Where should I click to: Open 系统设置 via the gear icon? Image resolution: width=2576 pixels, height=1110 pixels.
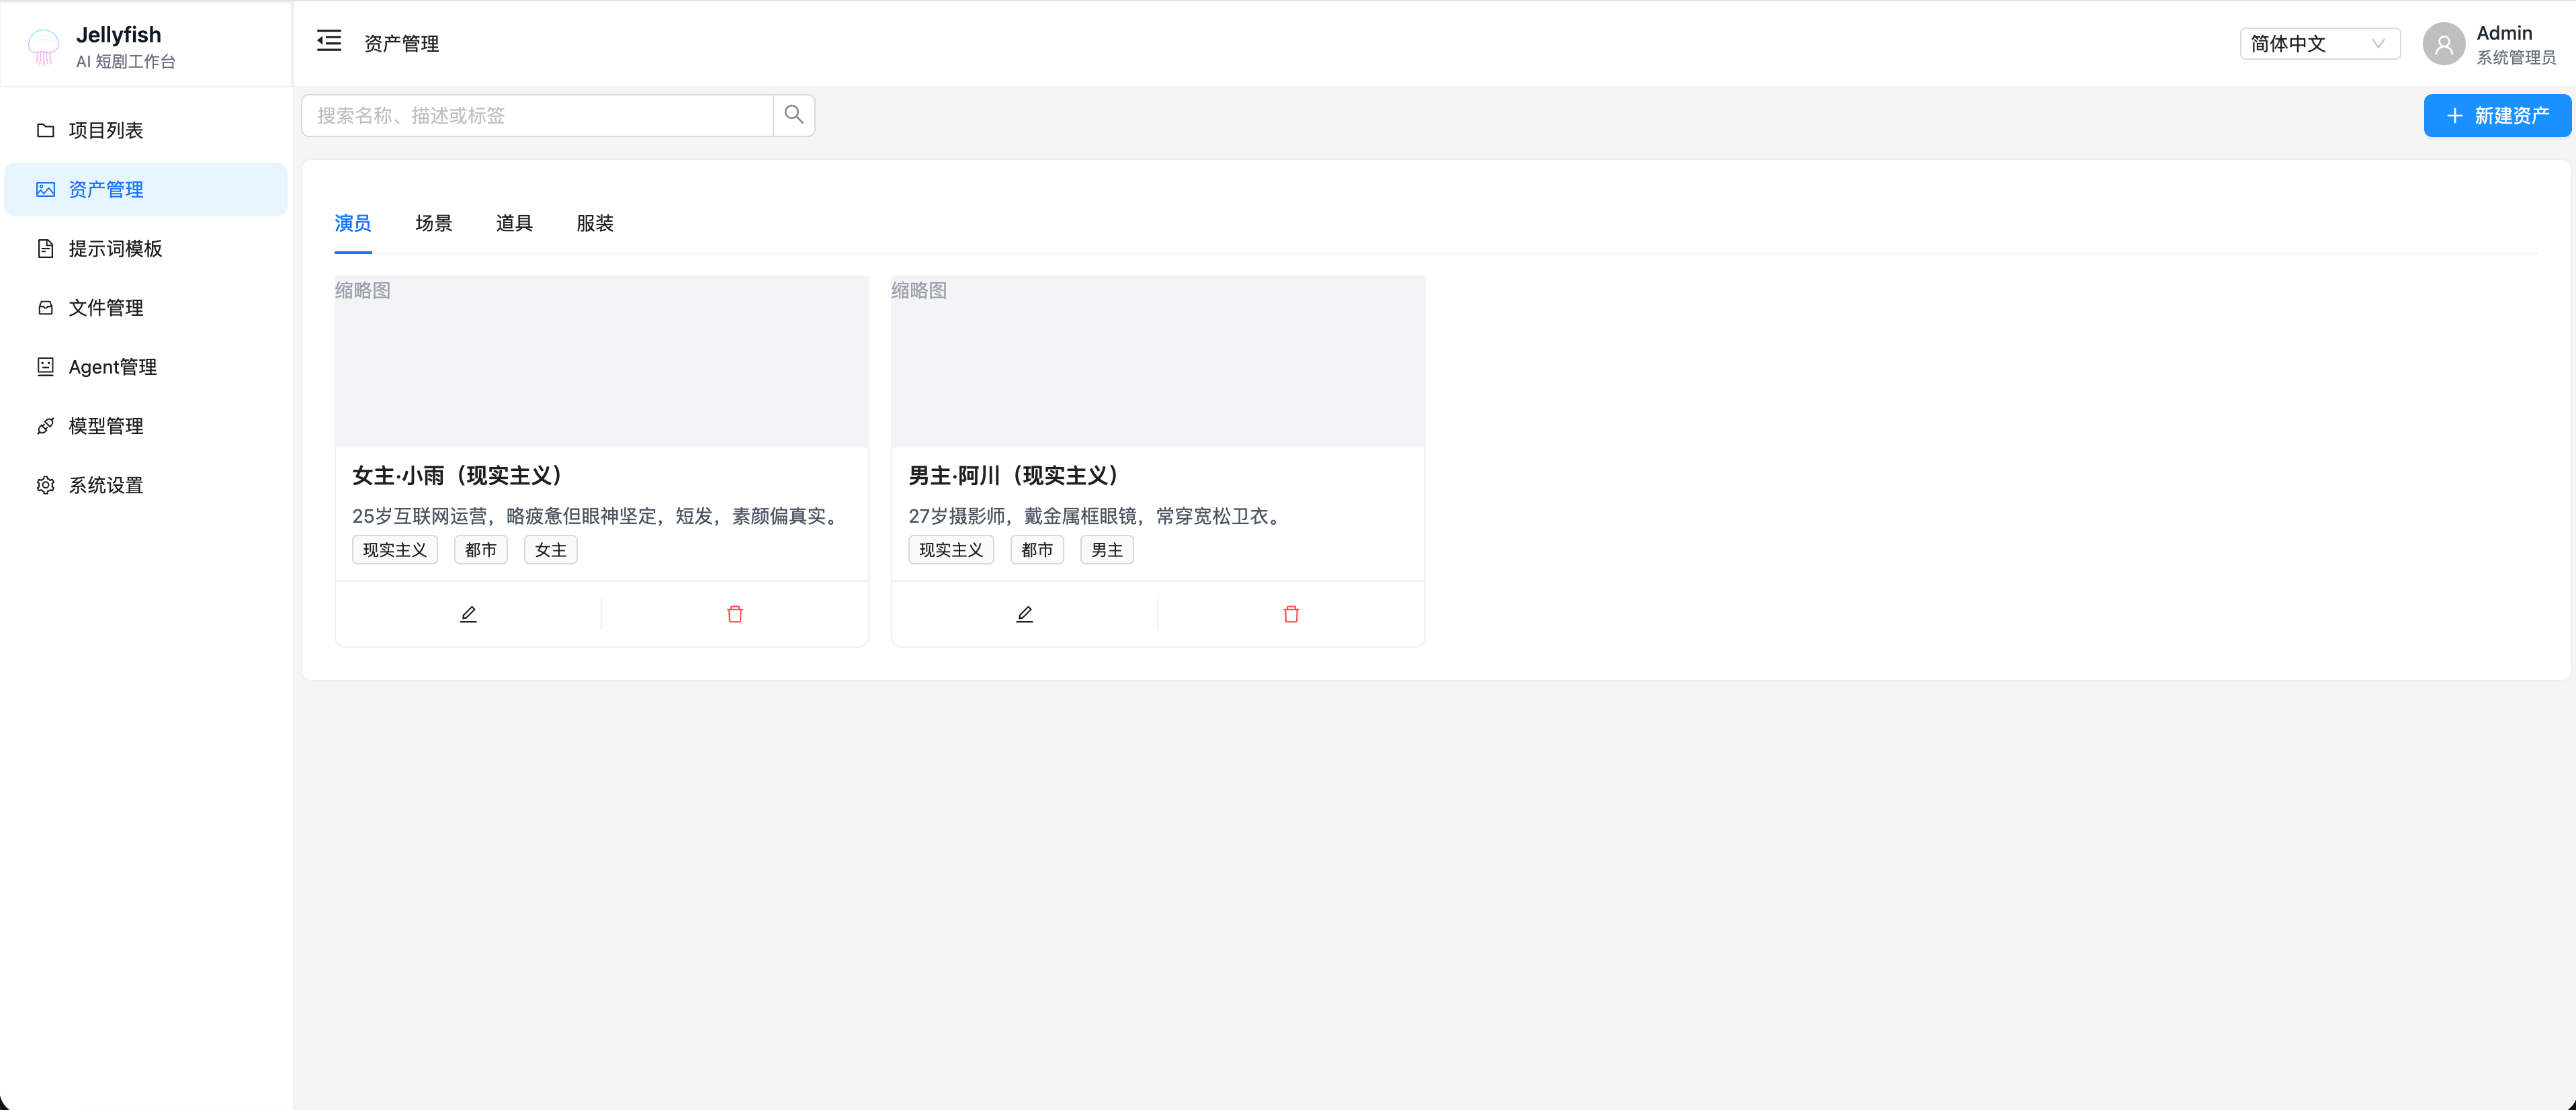coord(45,484)
